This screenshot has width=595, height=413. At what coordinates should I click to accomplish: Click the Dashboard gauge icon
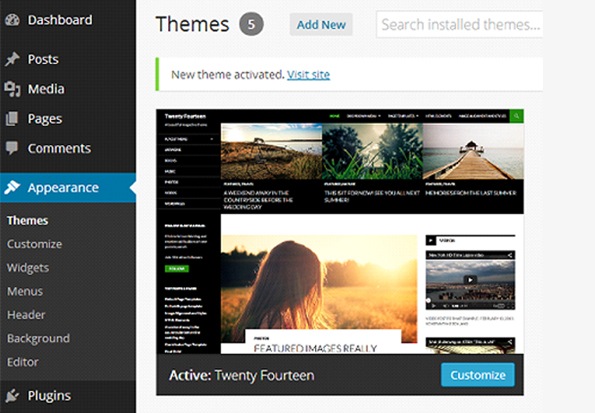[x=12, y=20]
